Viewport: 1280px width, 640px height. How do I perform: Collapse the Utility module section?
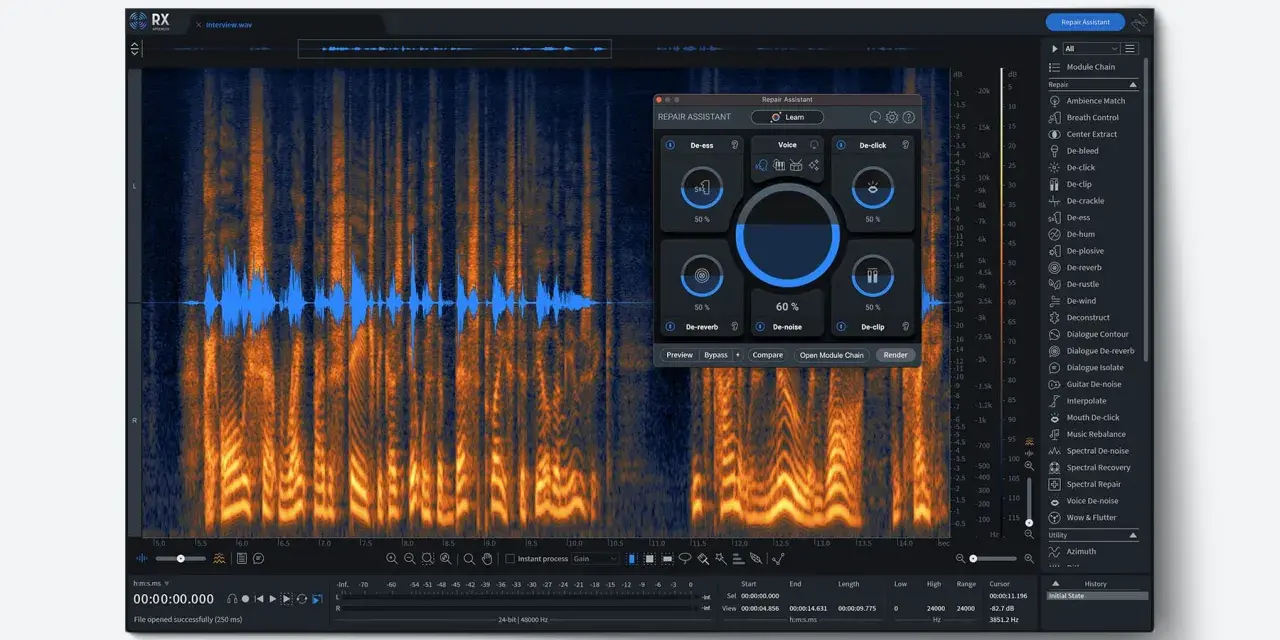click(1133, 535)
